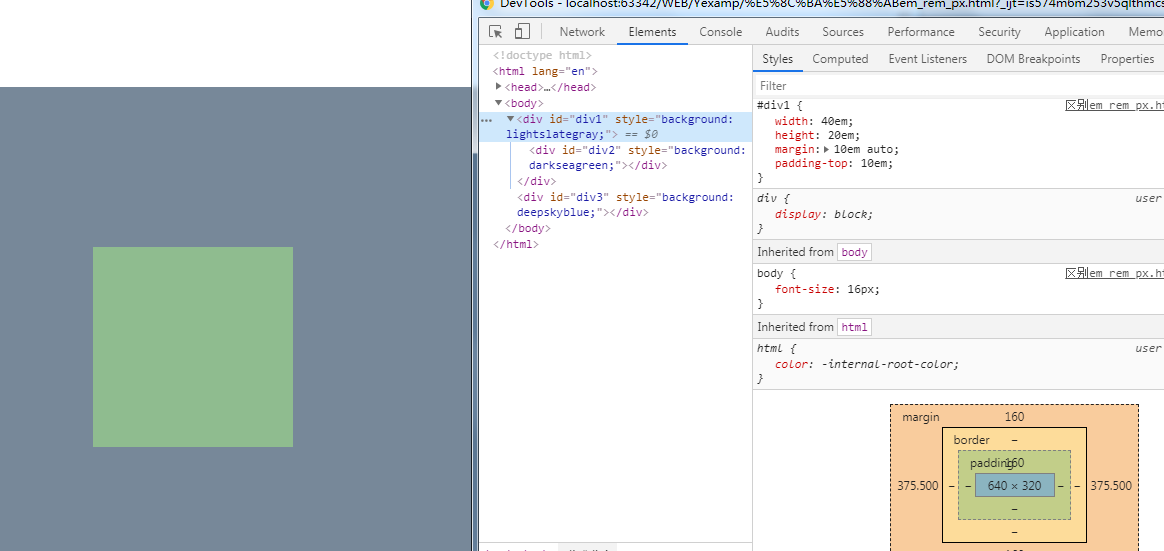Select the Computed sidebar tab
The width and height of the screenshot is (1164, 551).
pyautogui.click(x=840, y=59)
